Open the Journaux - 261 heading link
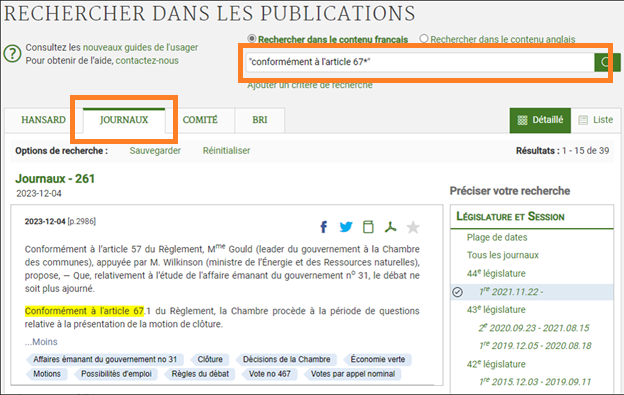The height and width of the screenshot is (395, 624). 55,179
